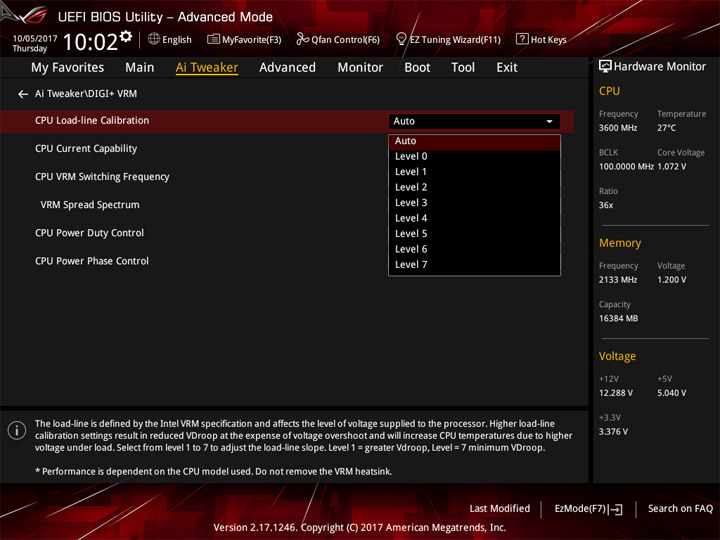Switch to EzMode(F7)

click(588, 509)
